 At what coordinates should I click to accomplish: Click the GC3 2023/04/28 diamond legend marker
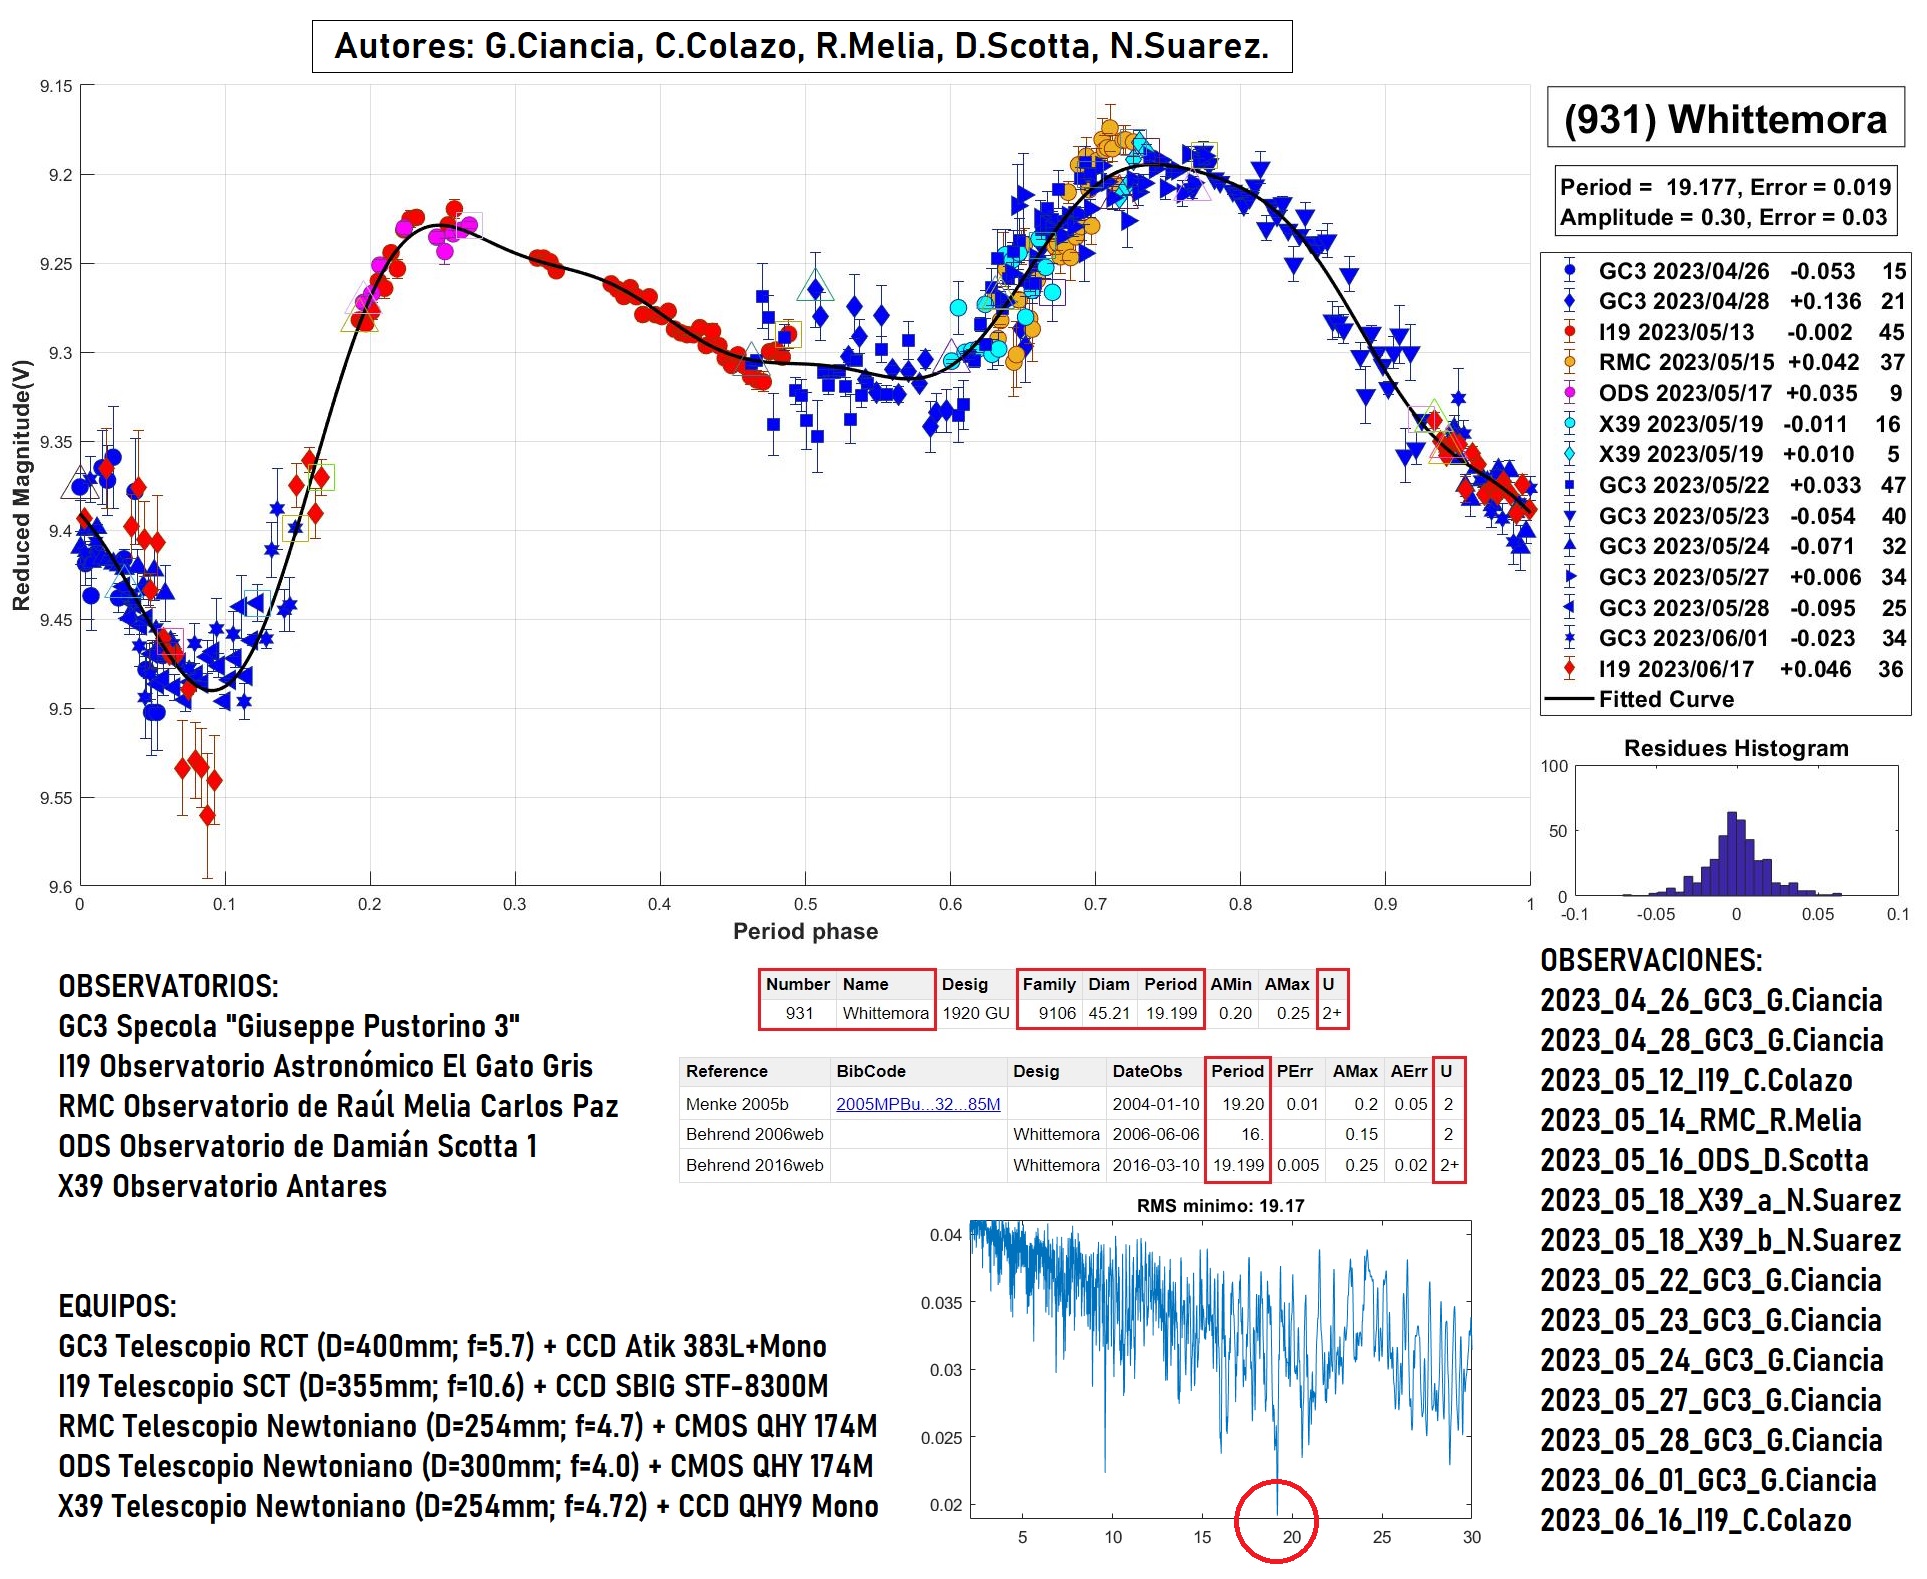1569,301
